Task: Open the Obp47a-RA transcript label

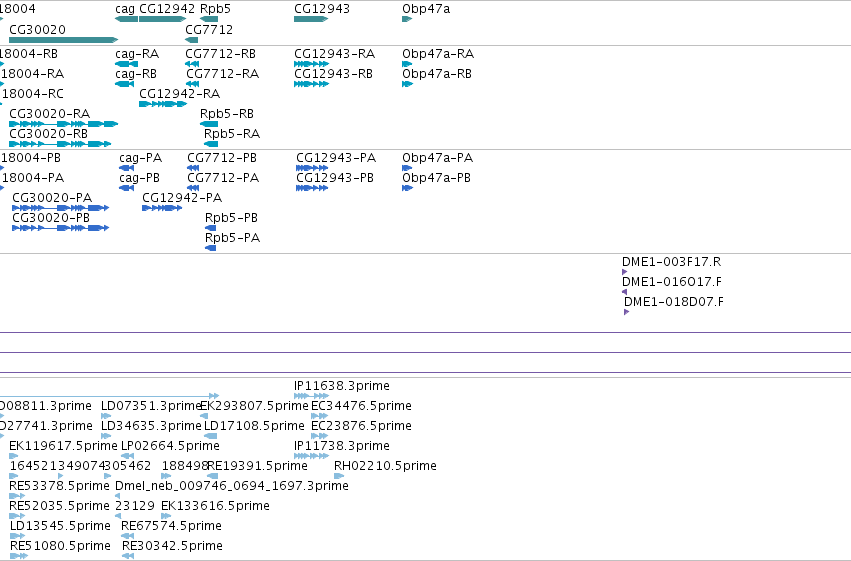Action: tap(438, 54)
